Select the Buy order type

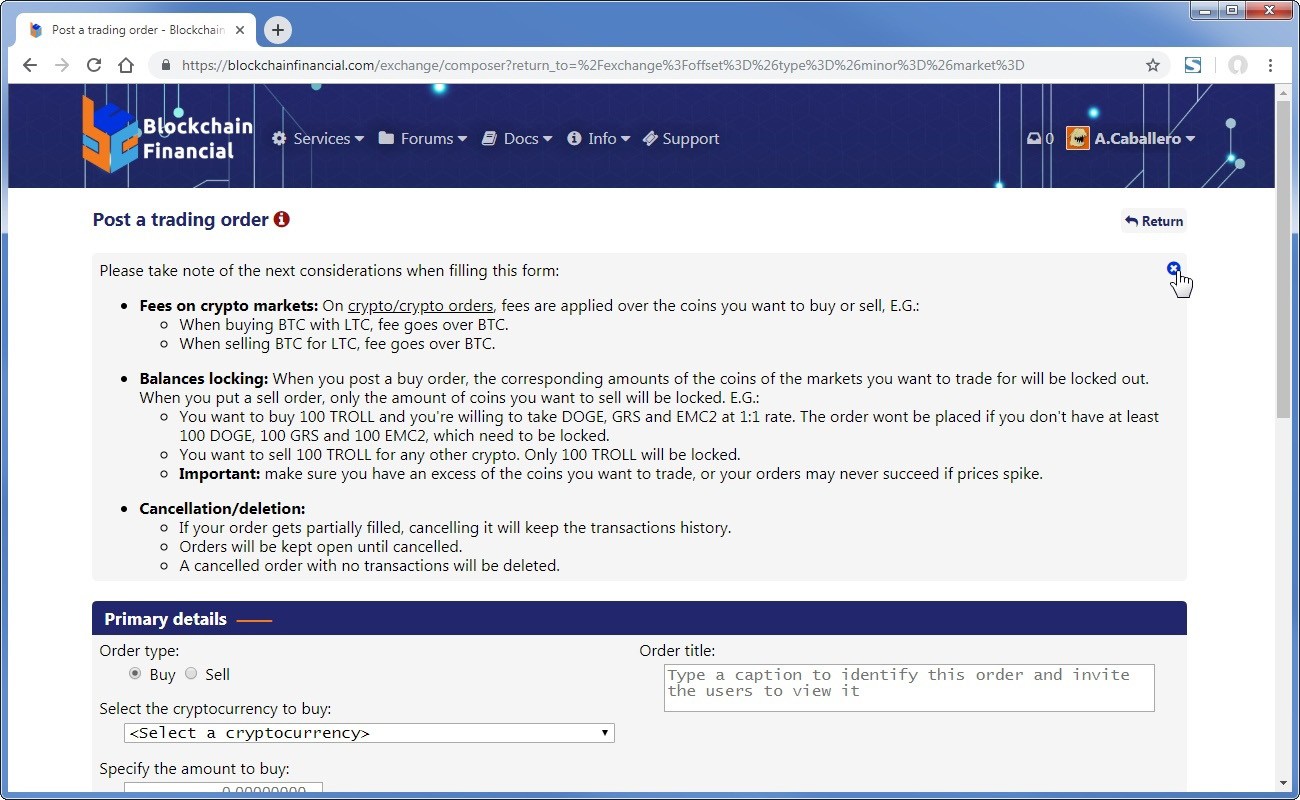pyautogui.click(x=135, y=674)
